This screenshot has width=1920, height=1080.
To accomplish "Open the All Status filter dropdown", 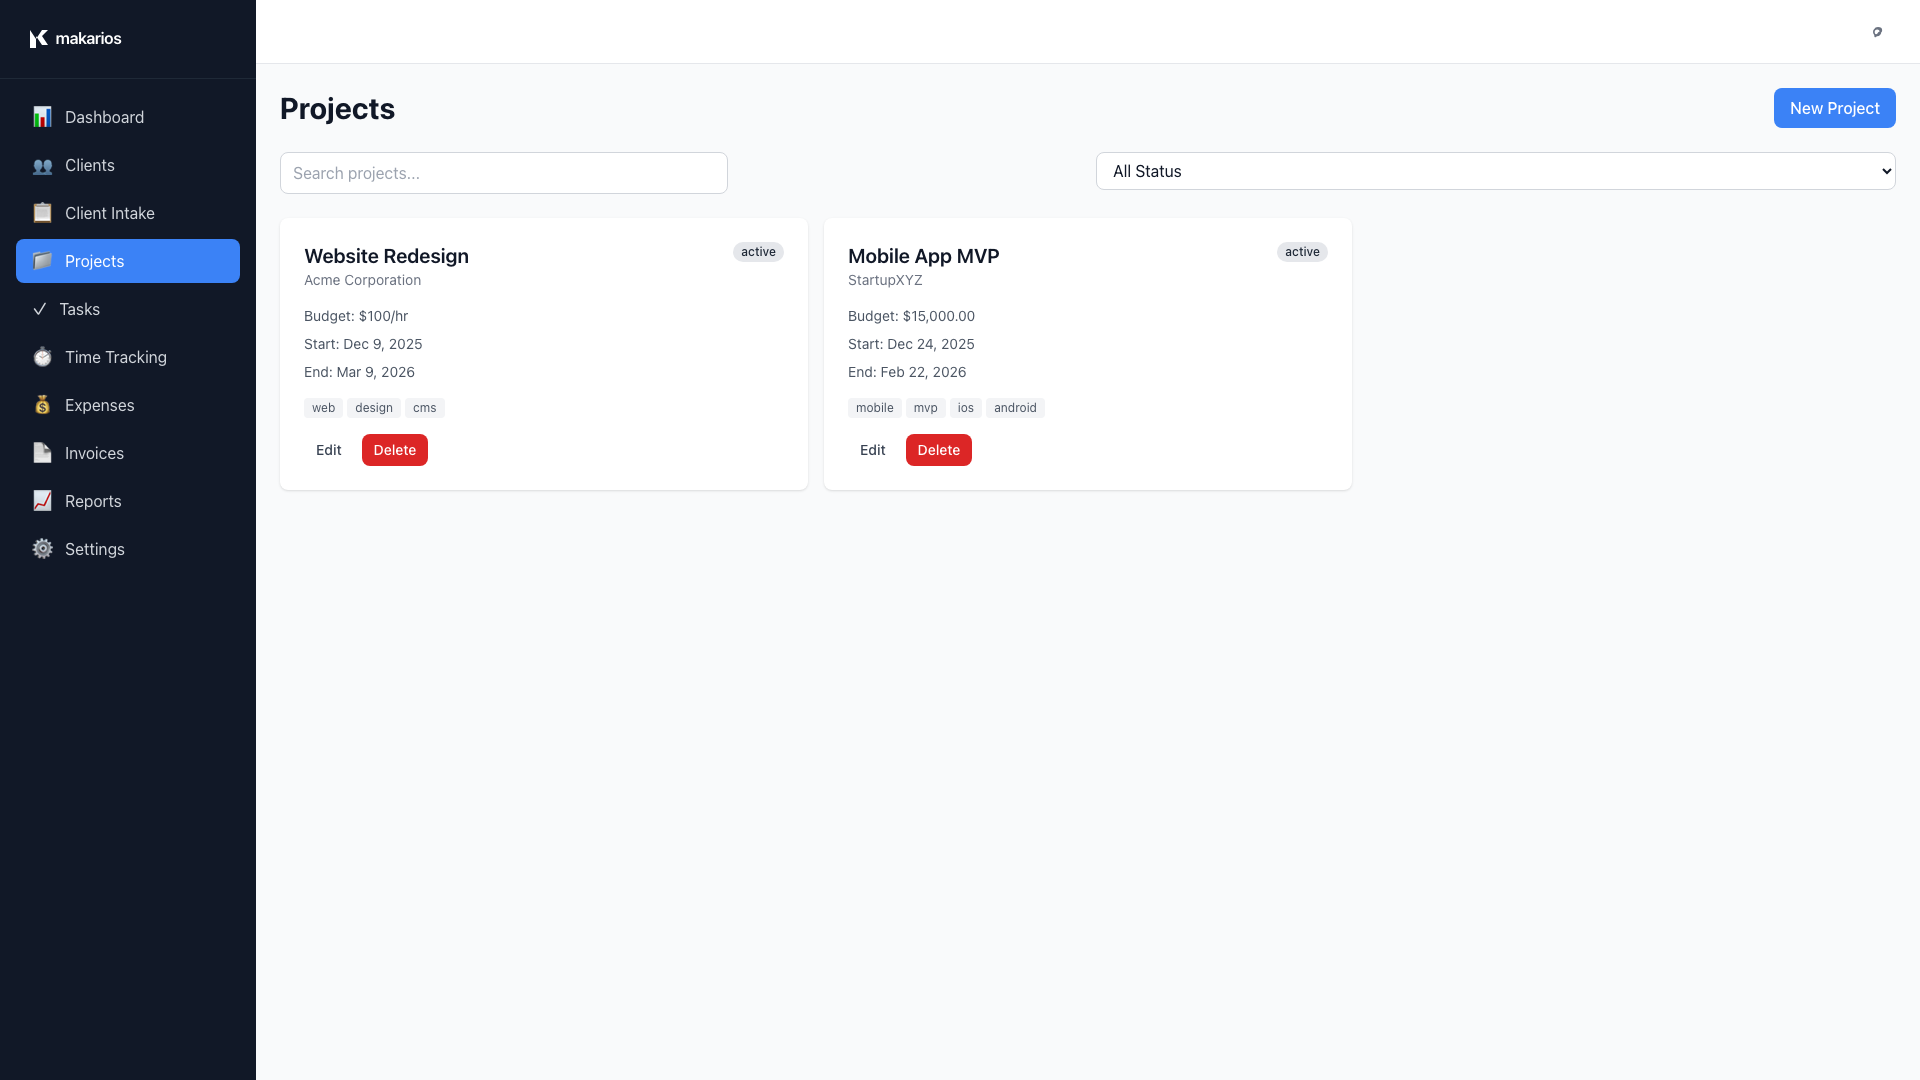I will coord(1494,171).
